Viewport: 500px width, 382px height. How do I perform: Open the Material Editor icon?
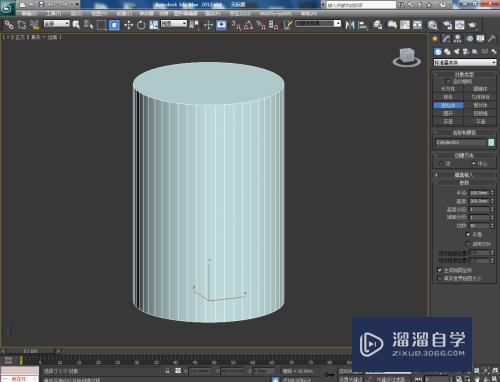432,25
